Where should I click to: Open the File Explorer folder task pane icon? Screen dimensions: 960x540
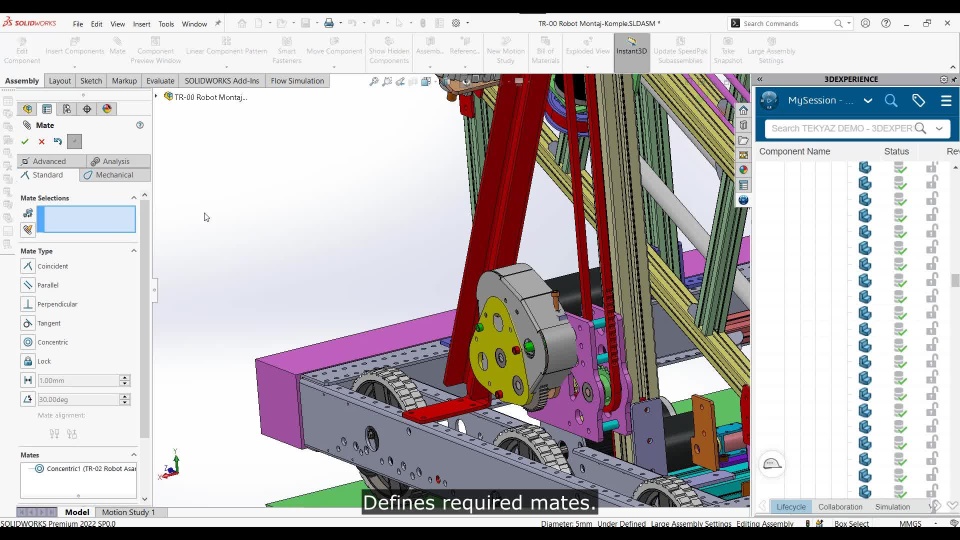[743, 140]
